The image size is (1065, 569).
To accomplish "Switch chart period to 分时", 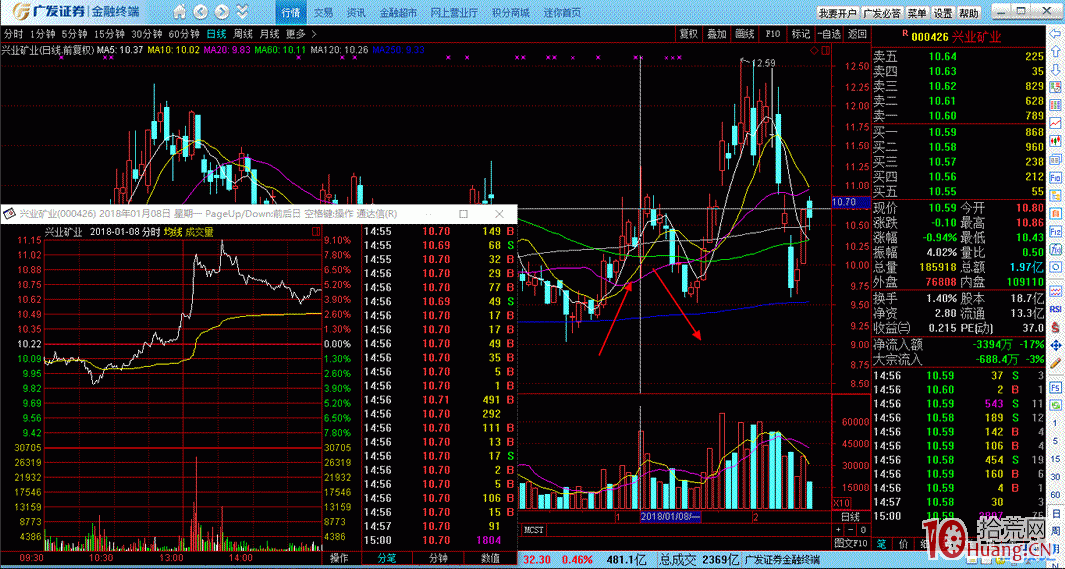I will (12, 34).
